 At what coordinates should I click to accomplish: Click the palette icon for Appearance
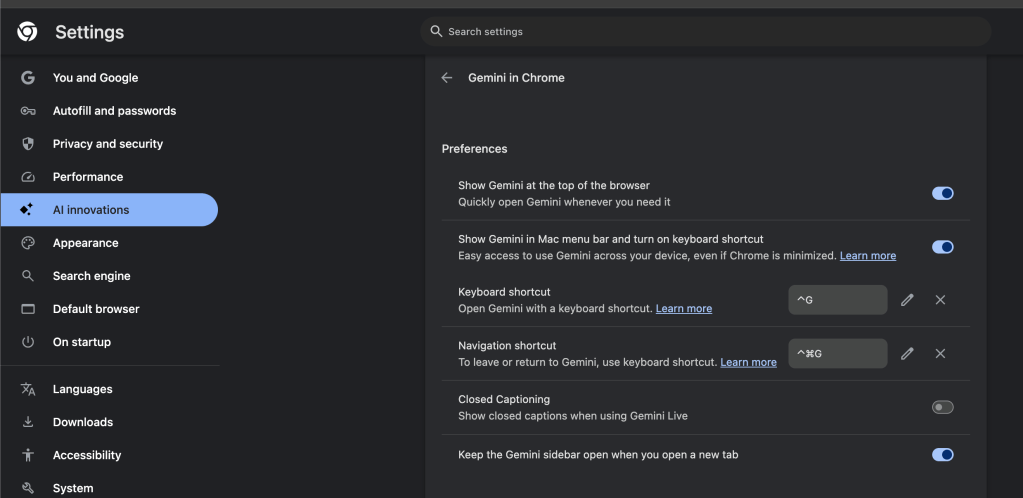[27, 243]
